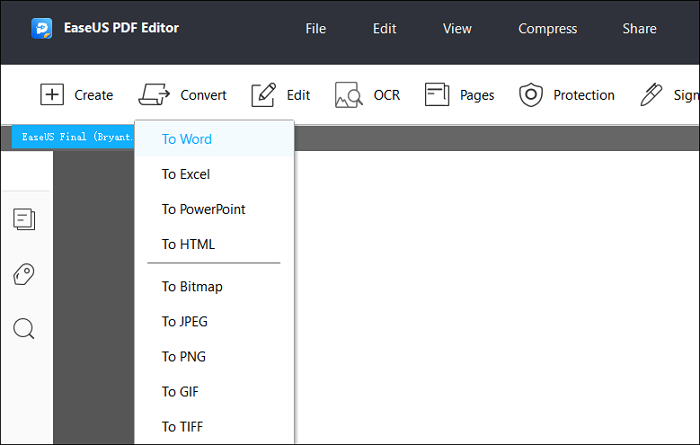700x445 pixels.
Task: Open the Pages tool
Action: tap(437, 95)
